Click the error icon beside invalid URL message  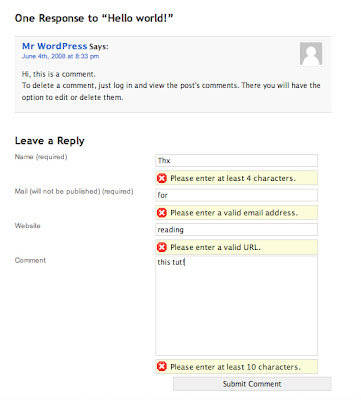pos(162,247)
